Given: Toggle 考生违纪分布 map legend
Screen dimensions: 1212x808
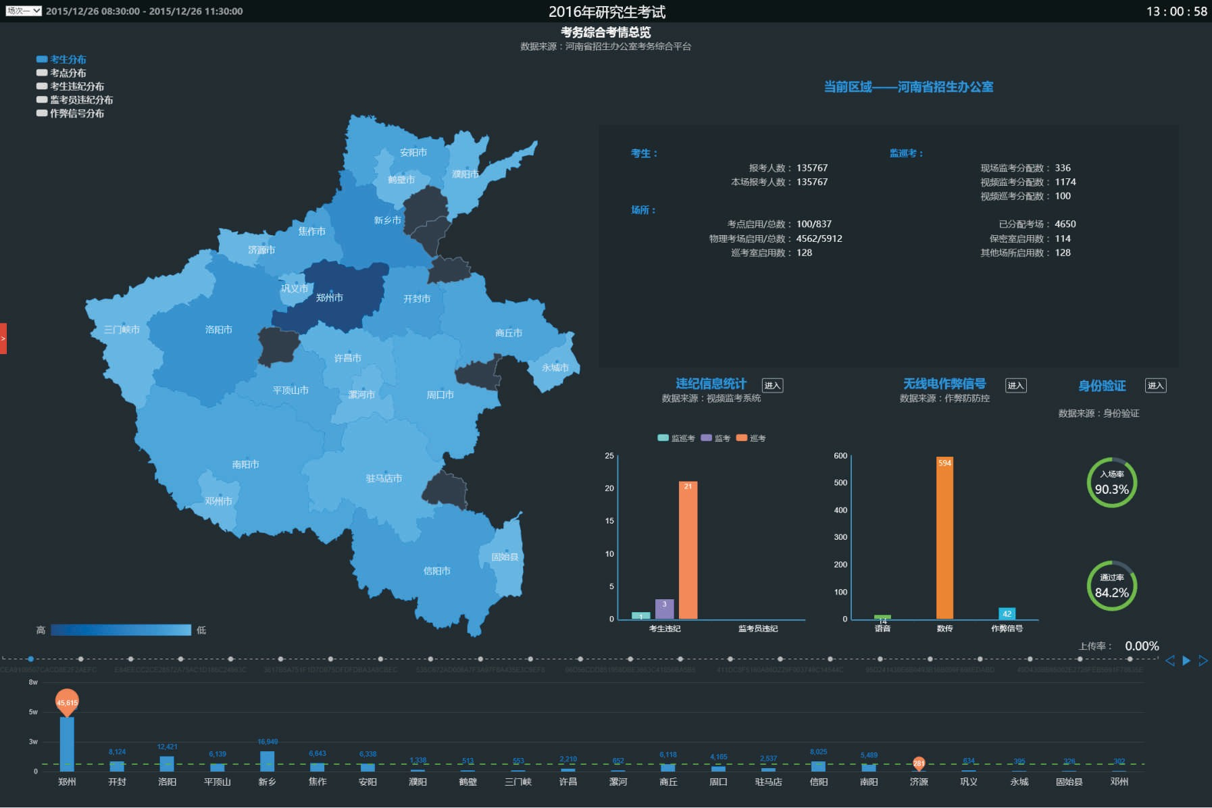Looking at the screenshot, I should point(69,87).
